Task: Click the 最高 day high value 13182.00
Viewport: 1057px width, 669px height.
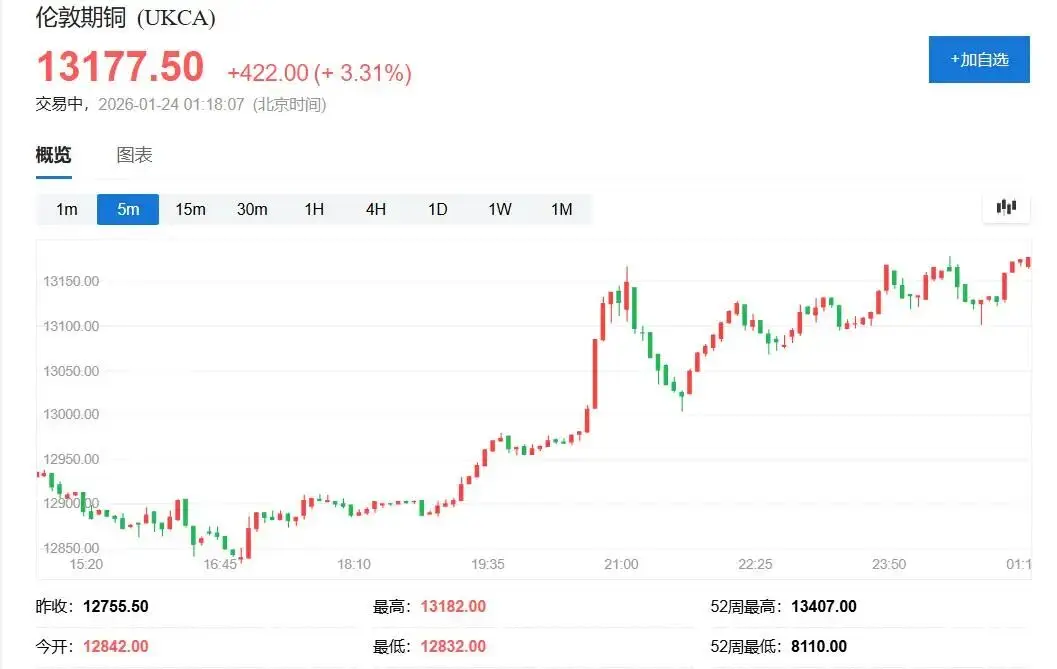Action: 453,606
